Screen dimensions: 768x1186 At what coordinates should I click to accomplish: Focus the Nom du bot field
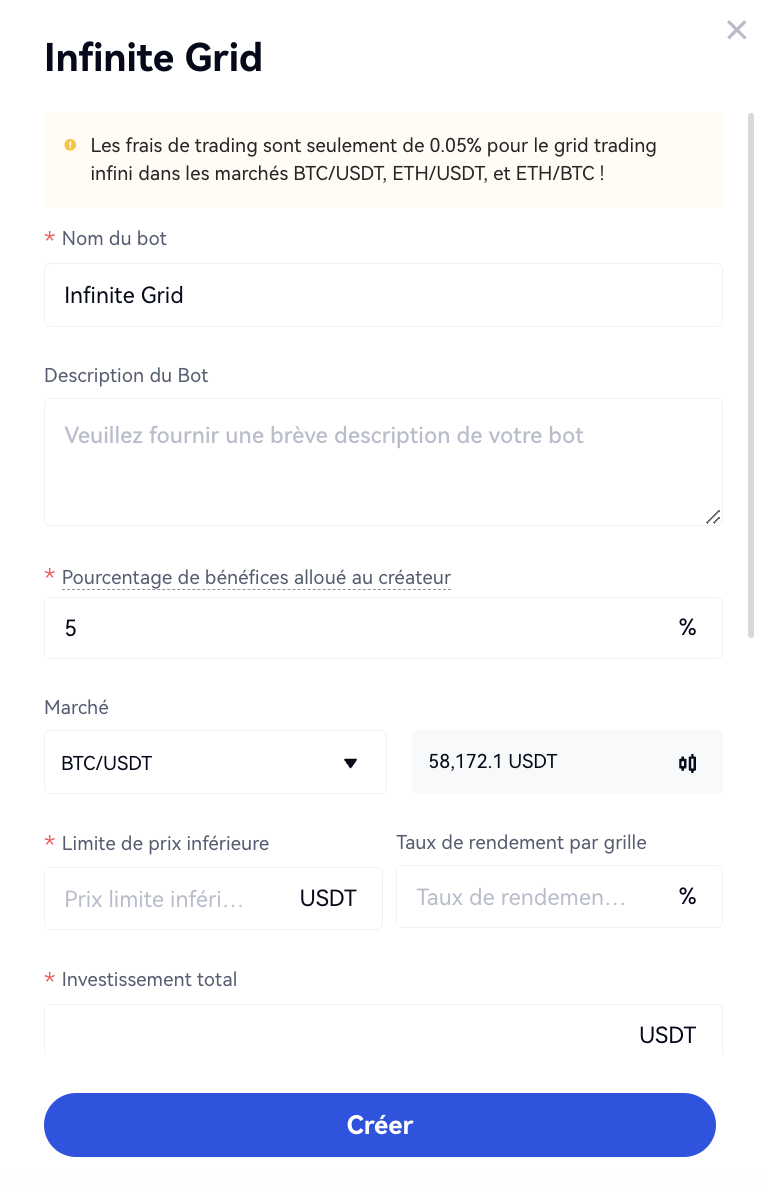[383, 295]
